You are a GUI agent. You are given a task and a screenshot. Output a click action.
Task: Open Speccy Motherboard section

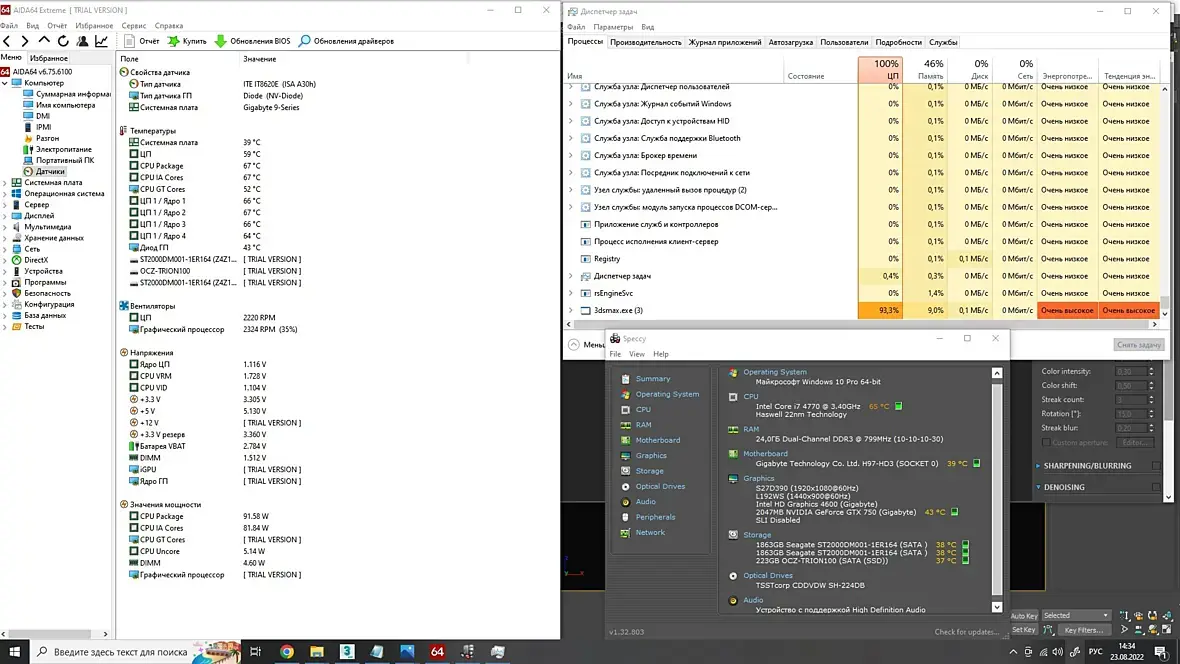point(658,440)
